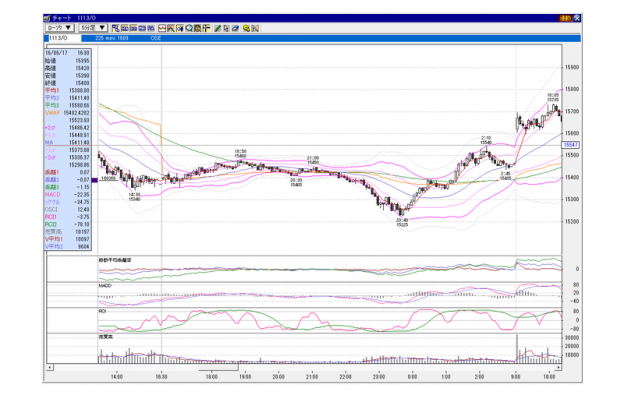Viewport: 624px width, 395px height.
Task: Click the 15547 current price marker
Action: pyautogui.click(x=570, y=145)
